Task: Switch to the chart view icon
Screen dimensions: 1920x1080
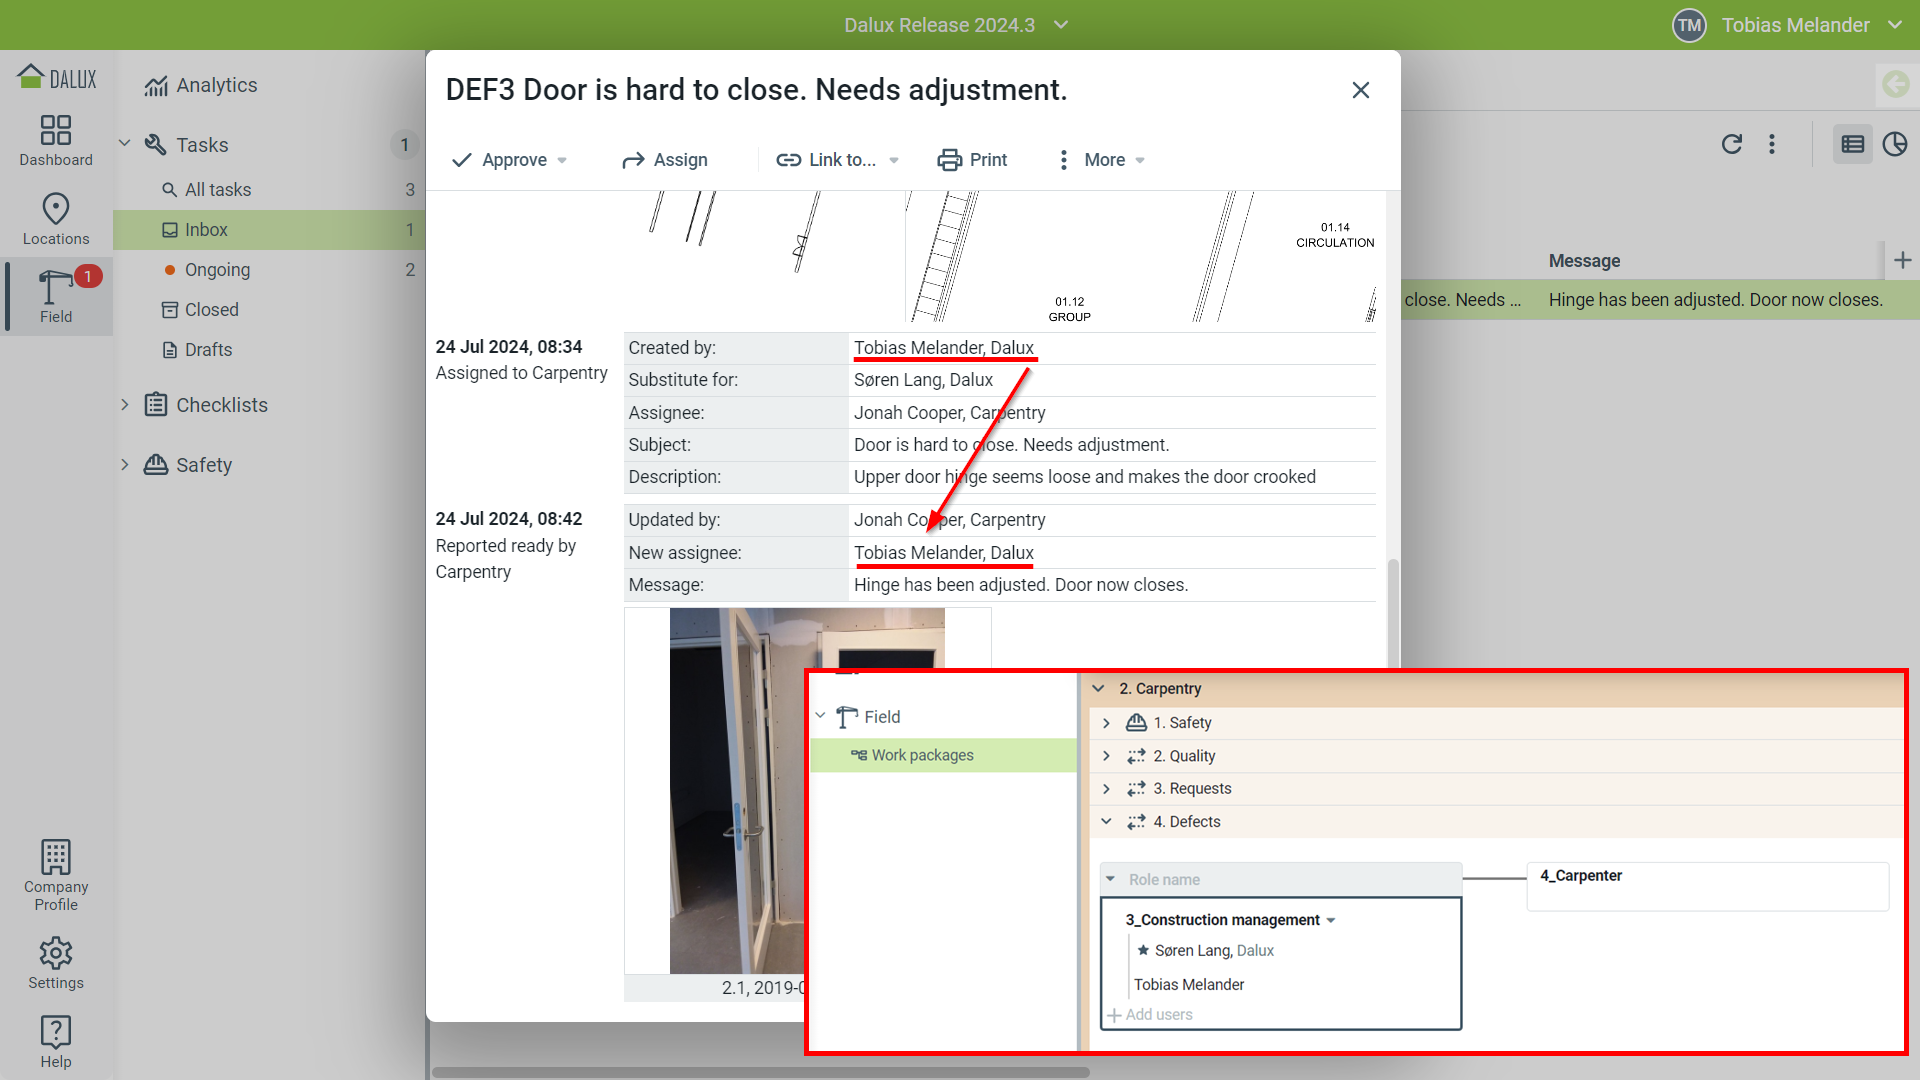Action: coord(1895,144)
